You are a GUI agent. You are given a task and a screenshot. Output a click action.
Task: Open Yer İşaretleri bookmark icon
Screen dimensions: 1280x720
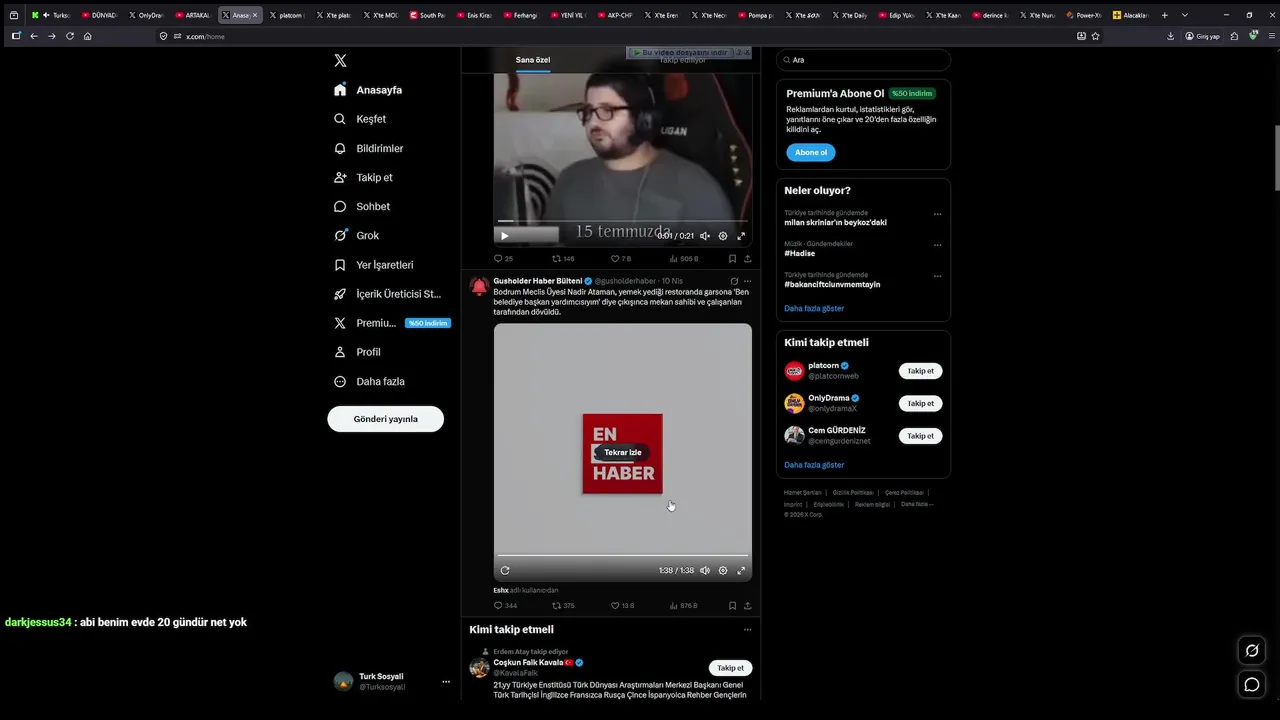tap(340, 265)
